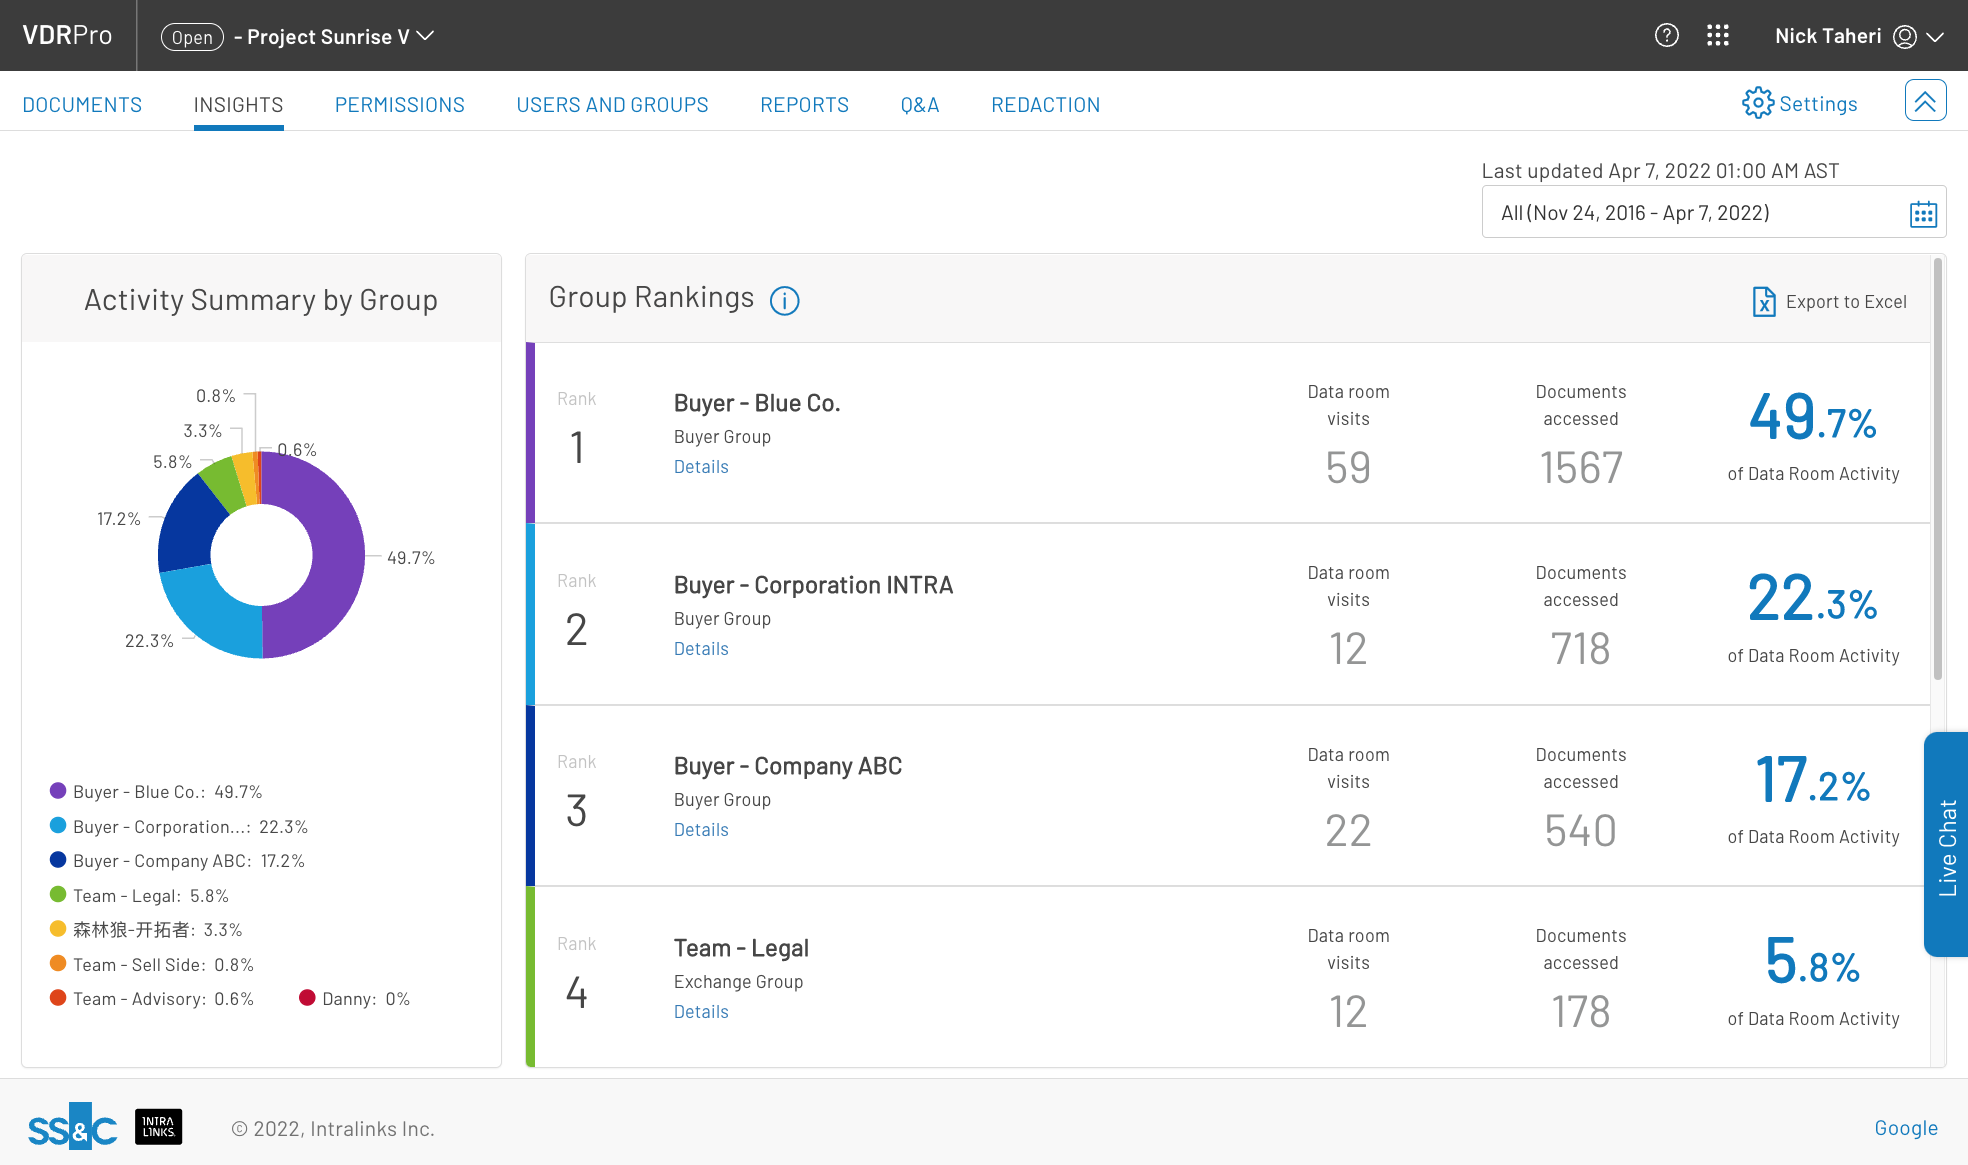Screen dimensions: 1968x1165
Task: Open the apps grid icon
Action: [1718, 35]
